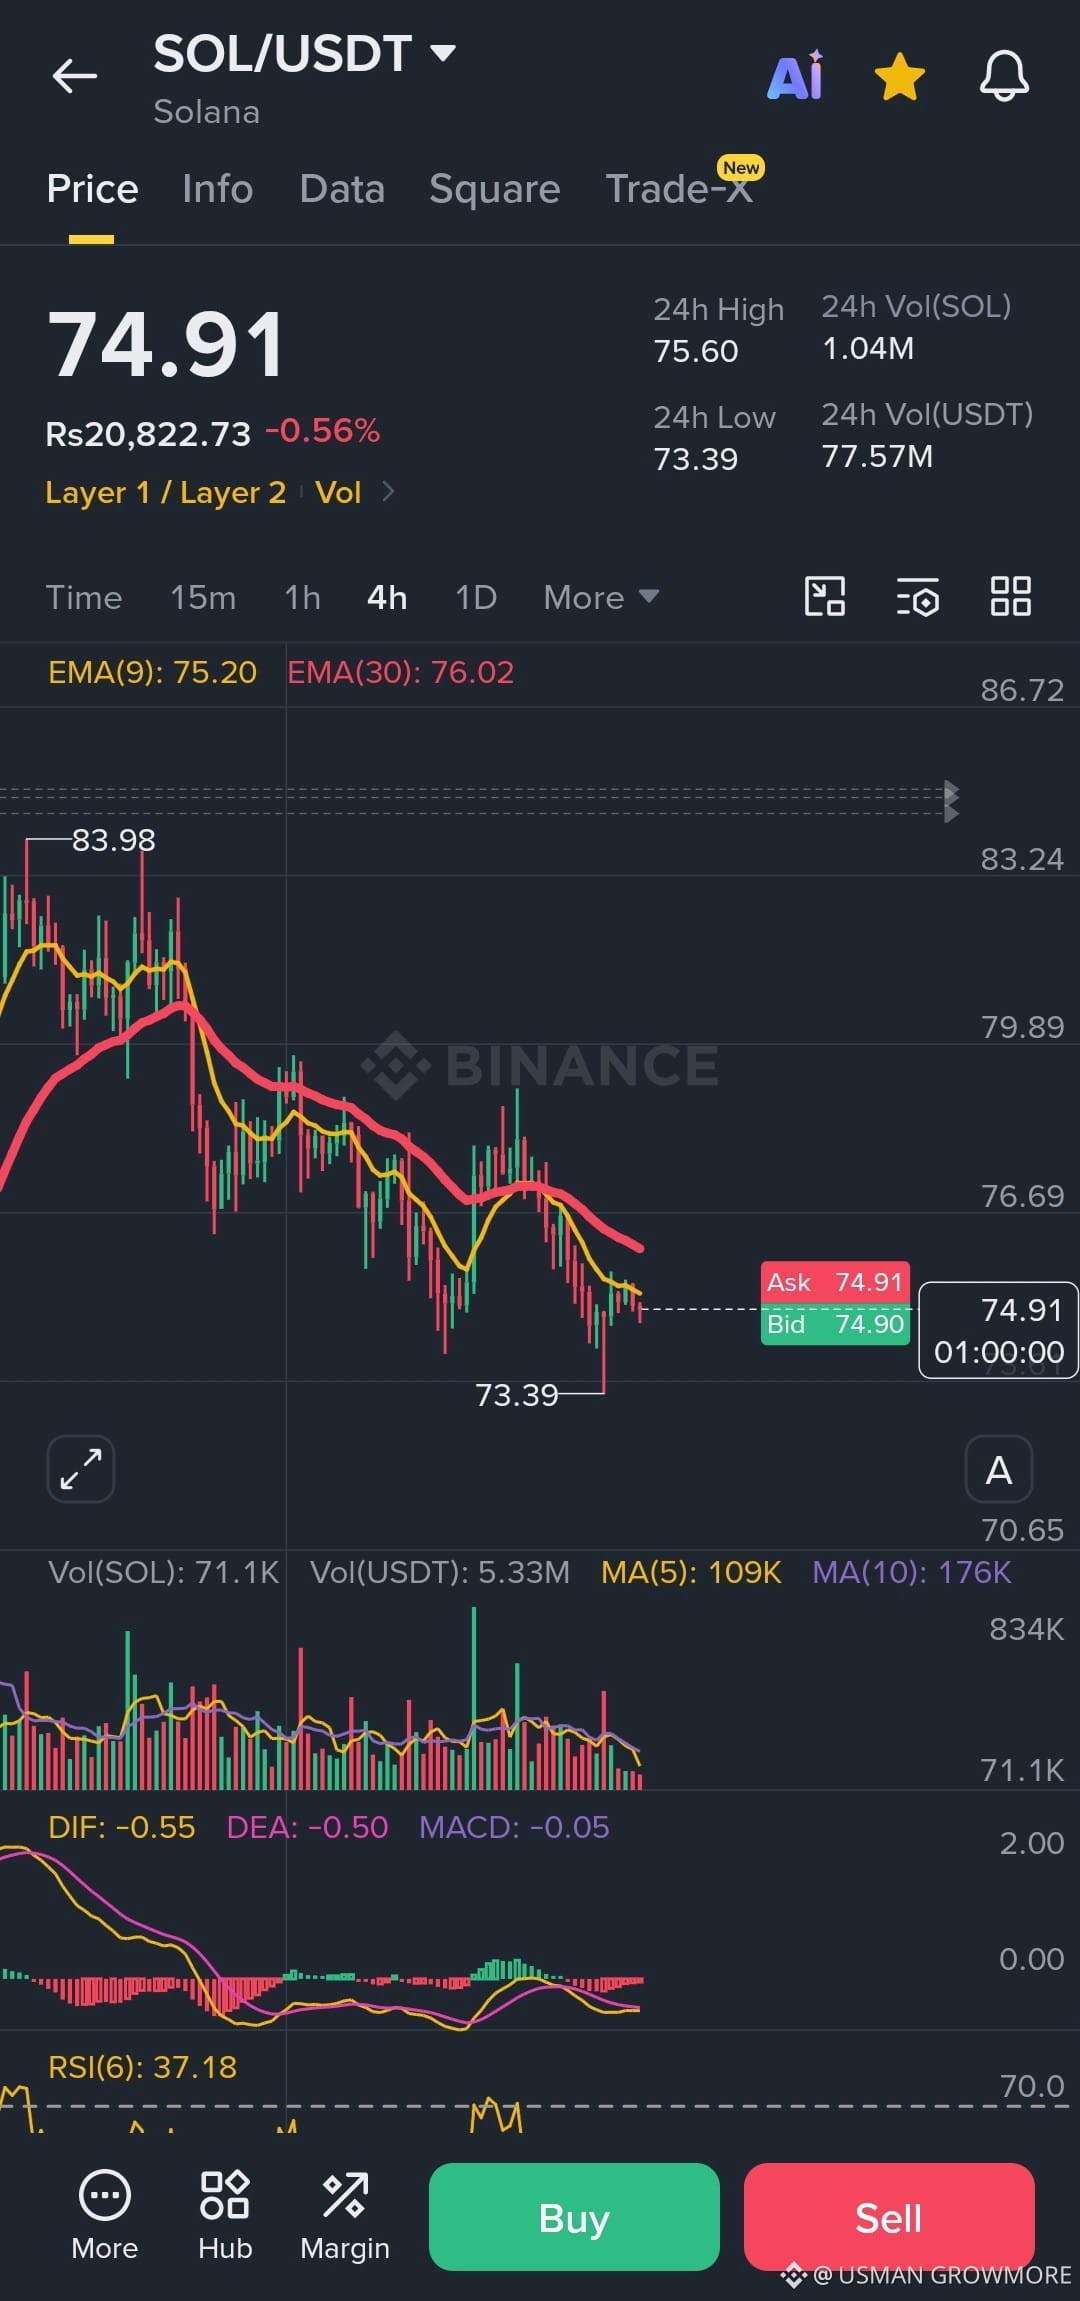The width and height of the screenshot is (1080, 2301).
Task: Tap the DEA: -0.50 MACD label
Action: [307, 1827]
